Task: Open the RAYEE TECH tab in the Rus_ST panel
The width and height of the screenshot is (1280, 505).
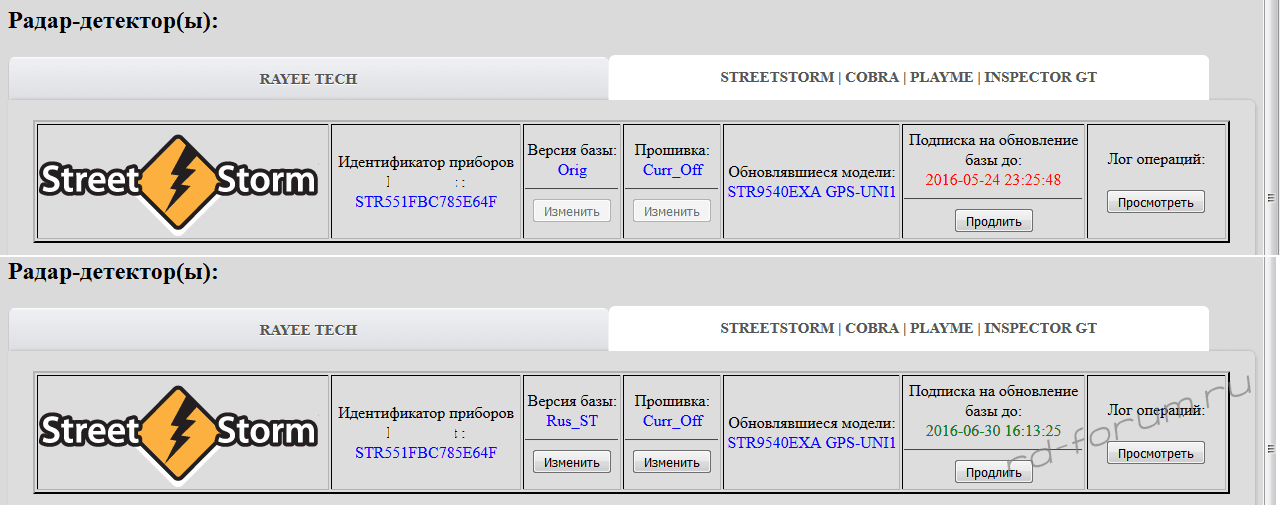Action: tap(308, 329)
